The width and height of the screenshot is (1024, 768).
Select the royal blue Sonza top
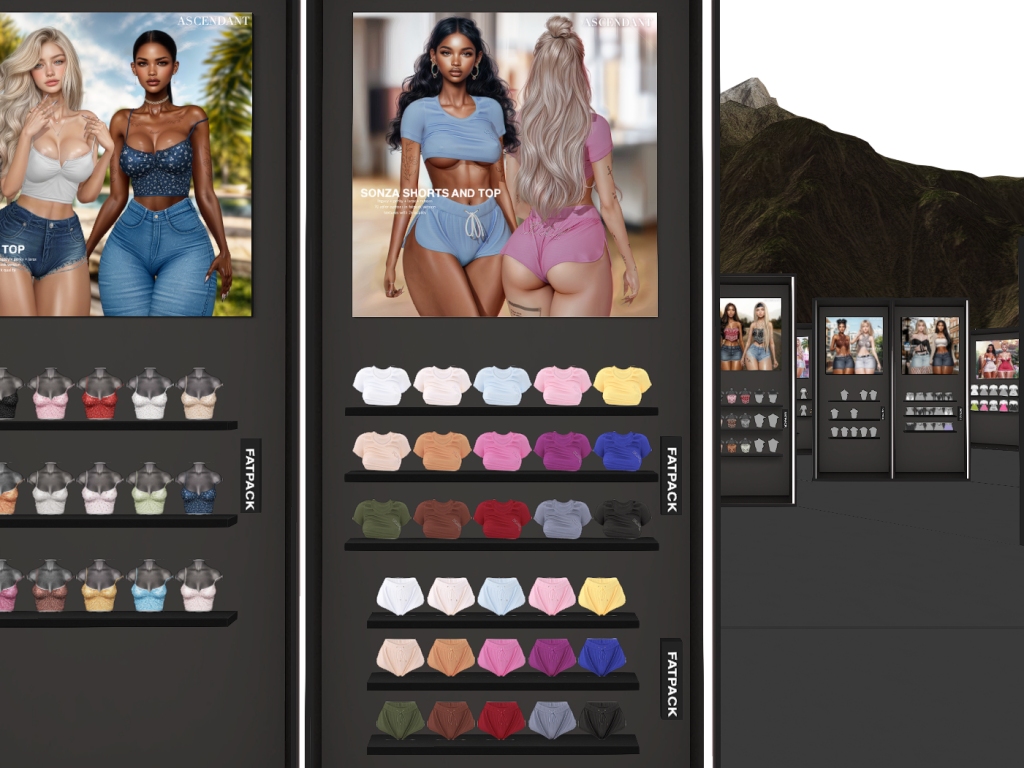click(622, 451)
